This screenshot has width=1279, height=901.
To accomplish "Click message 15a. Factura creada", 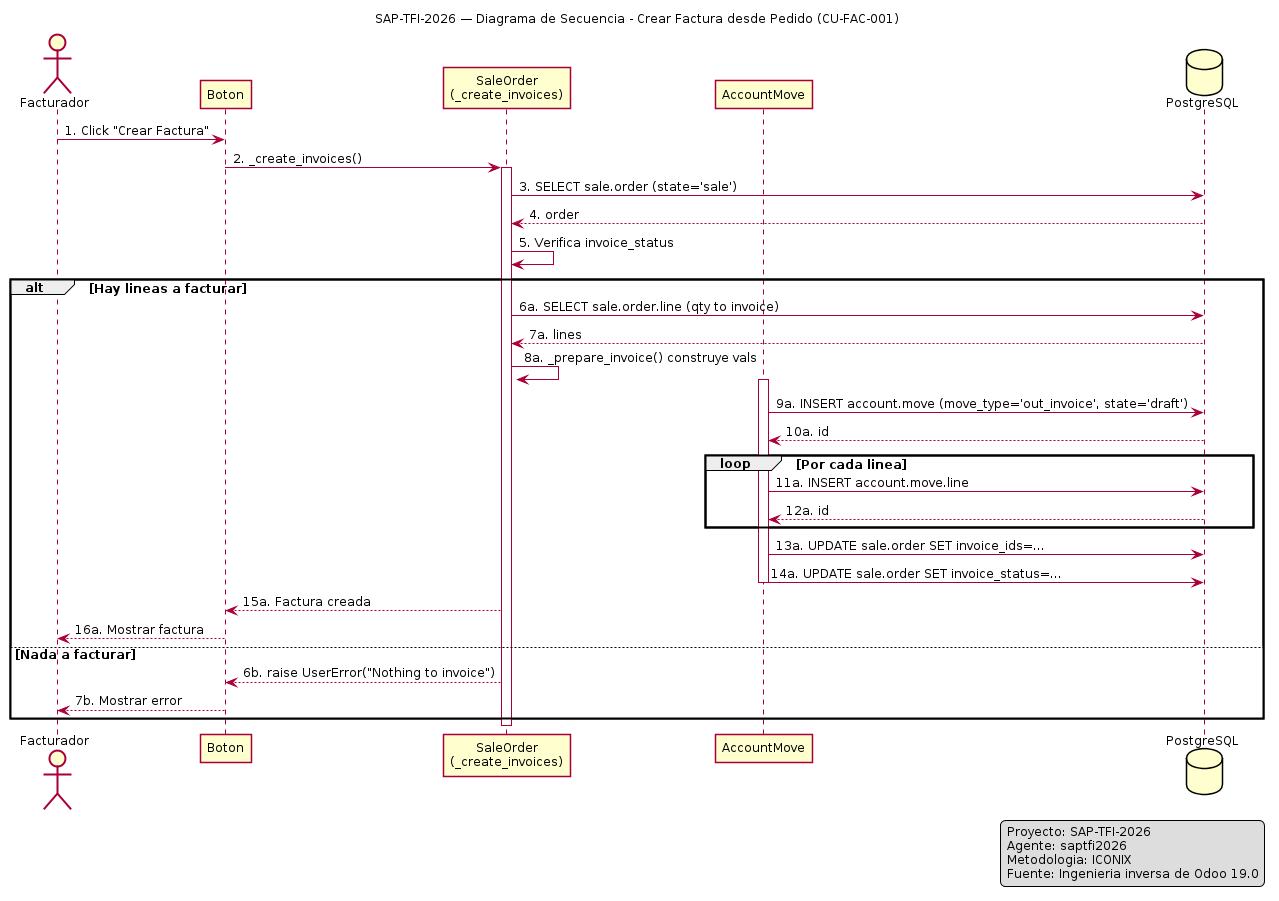I will coord(307,602).
